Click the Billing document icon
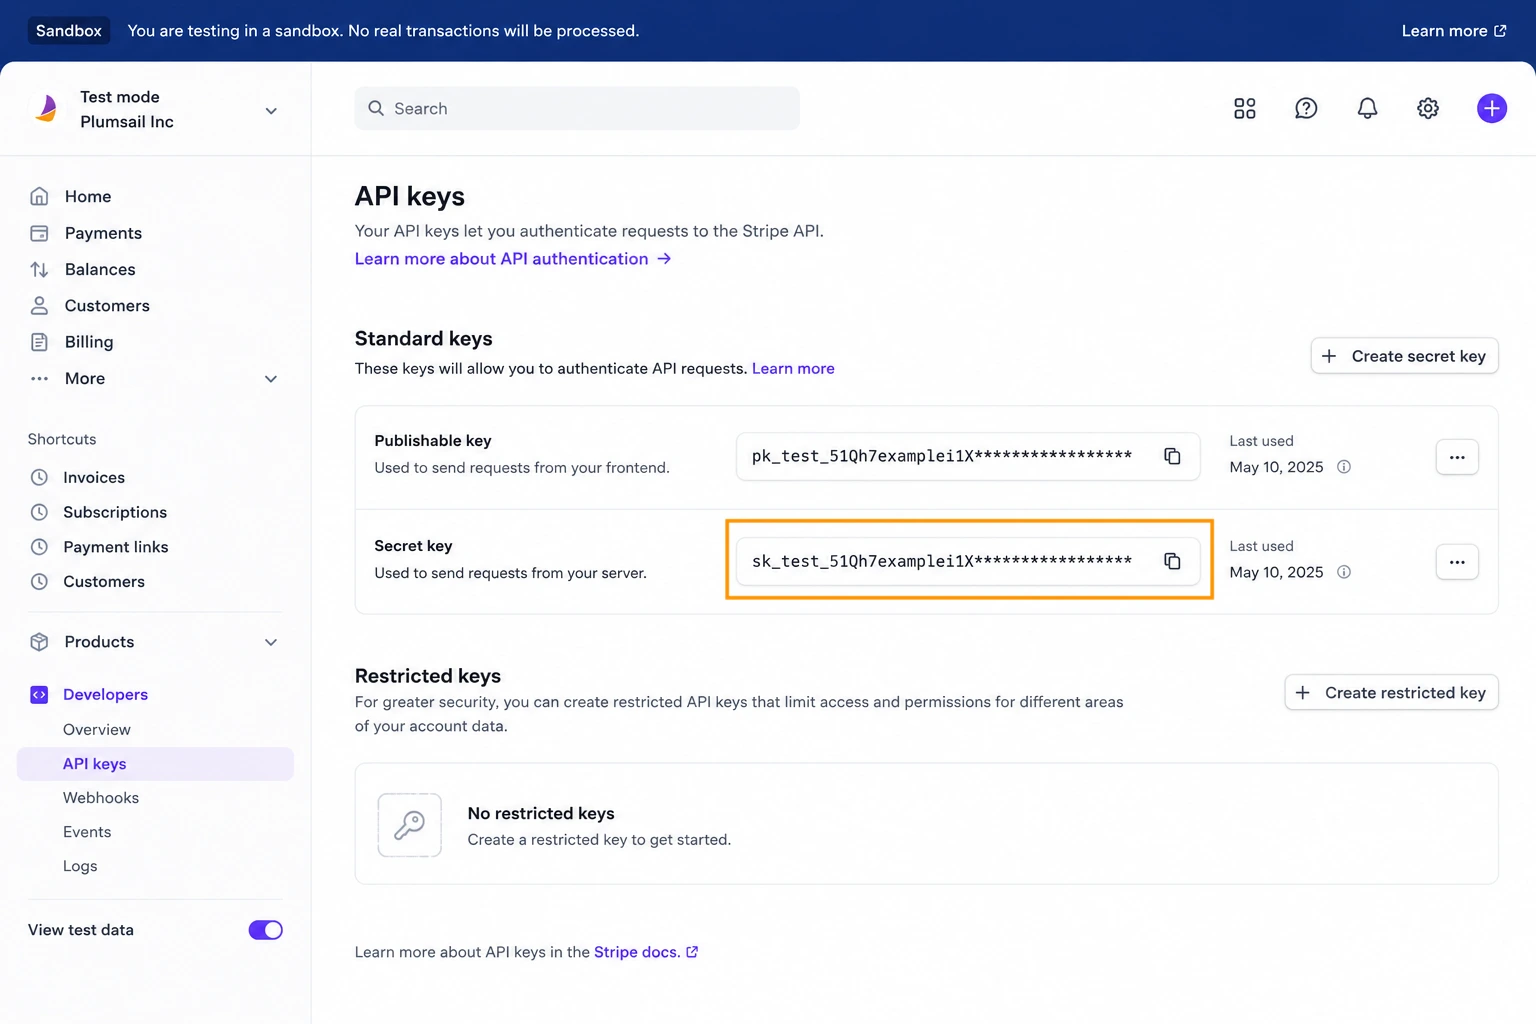The height and width of the screenshot is (1024, 1536). click(x=39, y=342)
